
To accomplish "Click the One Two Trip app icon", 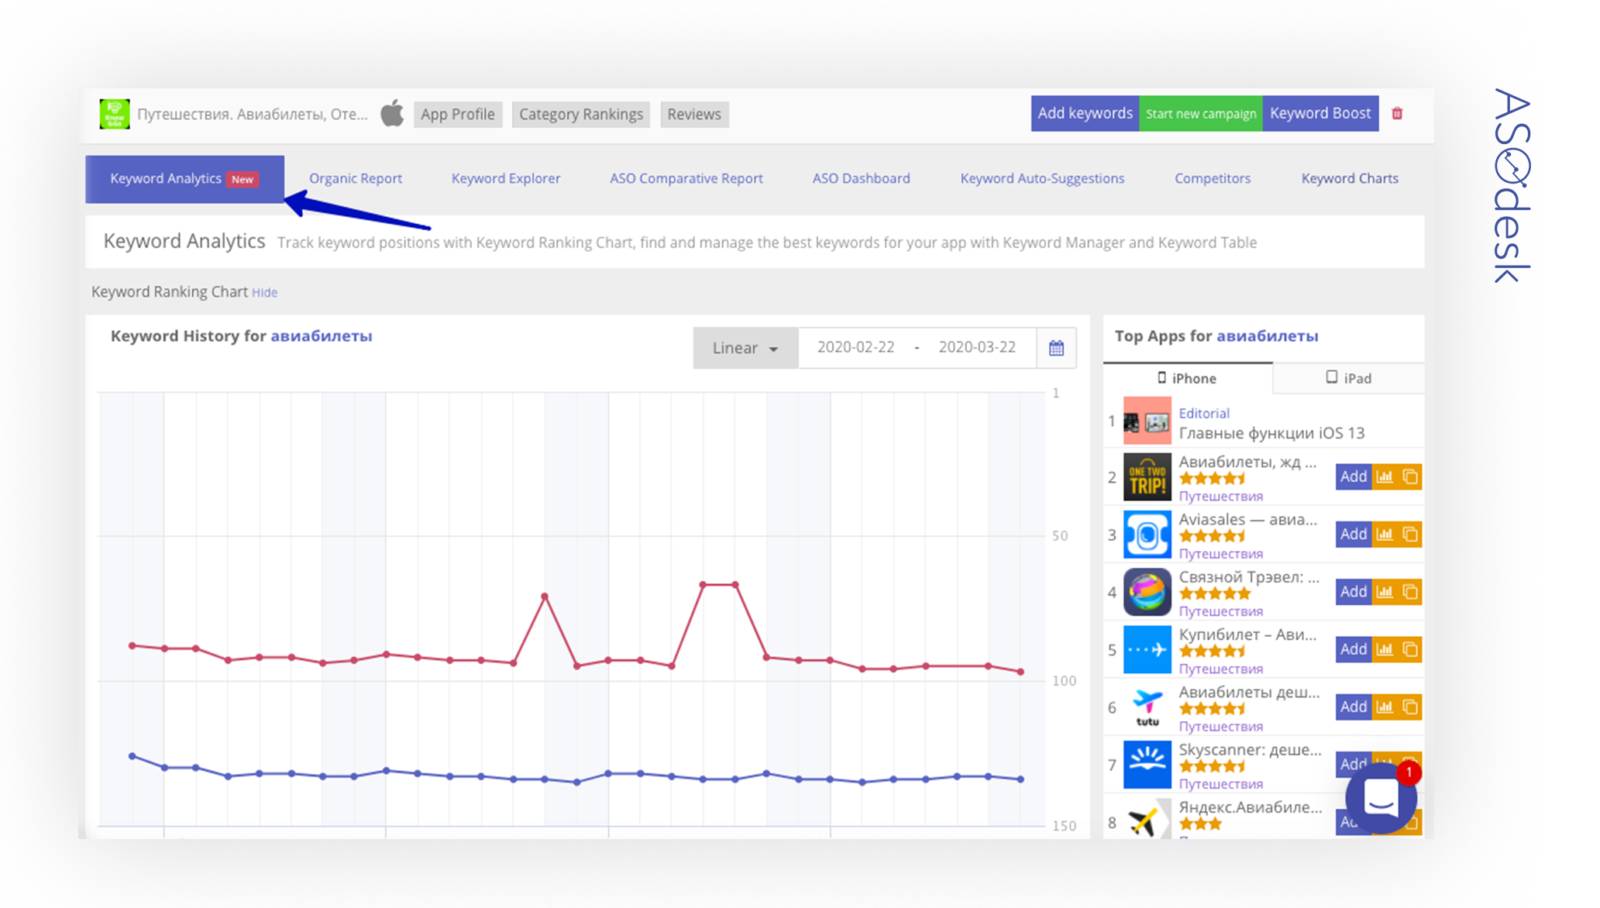I will click(x=1147, y=477).
